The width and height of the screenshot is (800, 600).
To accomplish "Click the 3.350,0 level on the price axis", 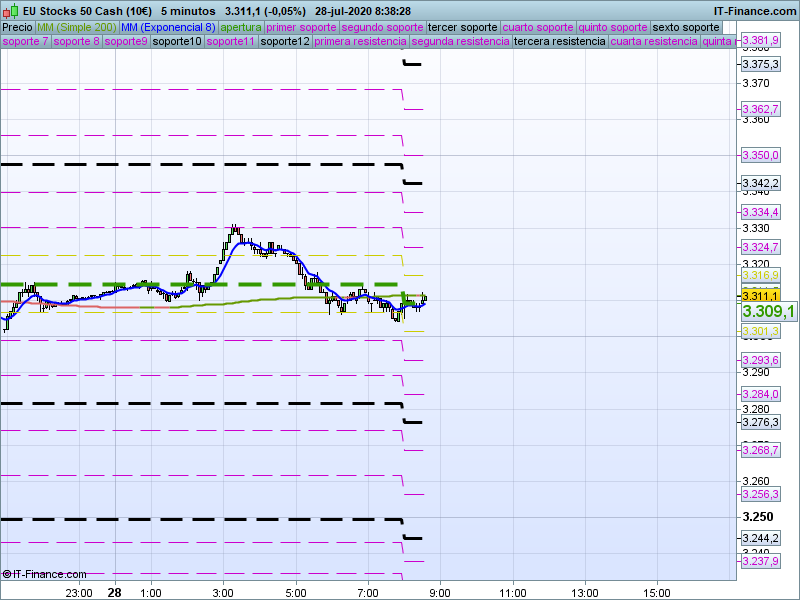I will (x=760, y=156).
